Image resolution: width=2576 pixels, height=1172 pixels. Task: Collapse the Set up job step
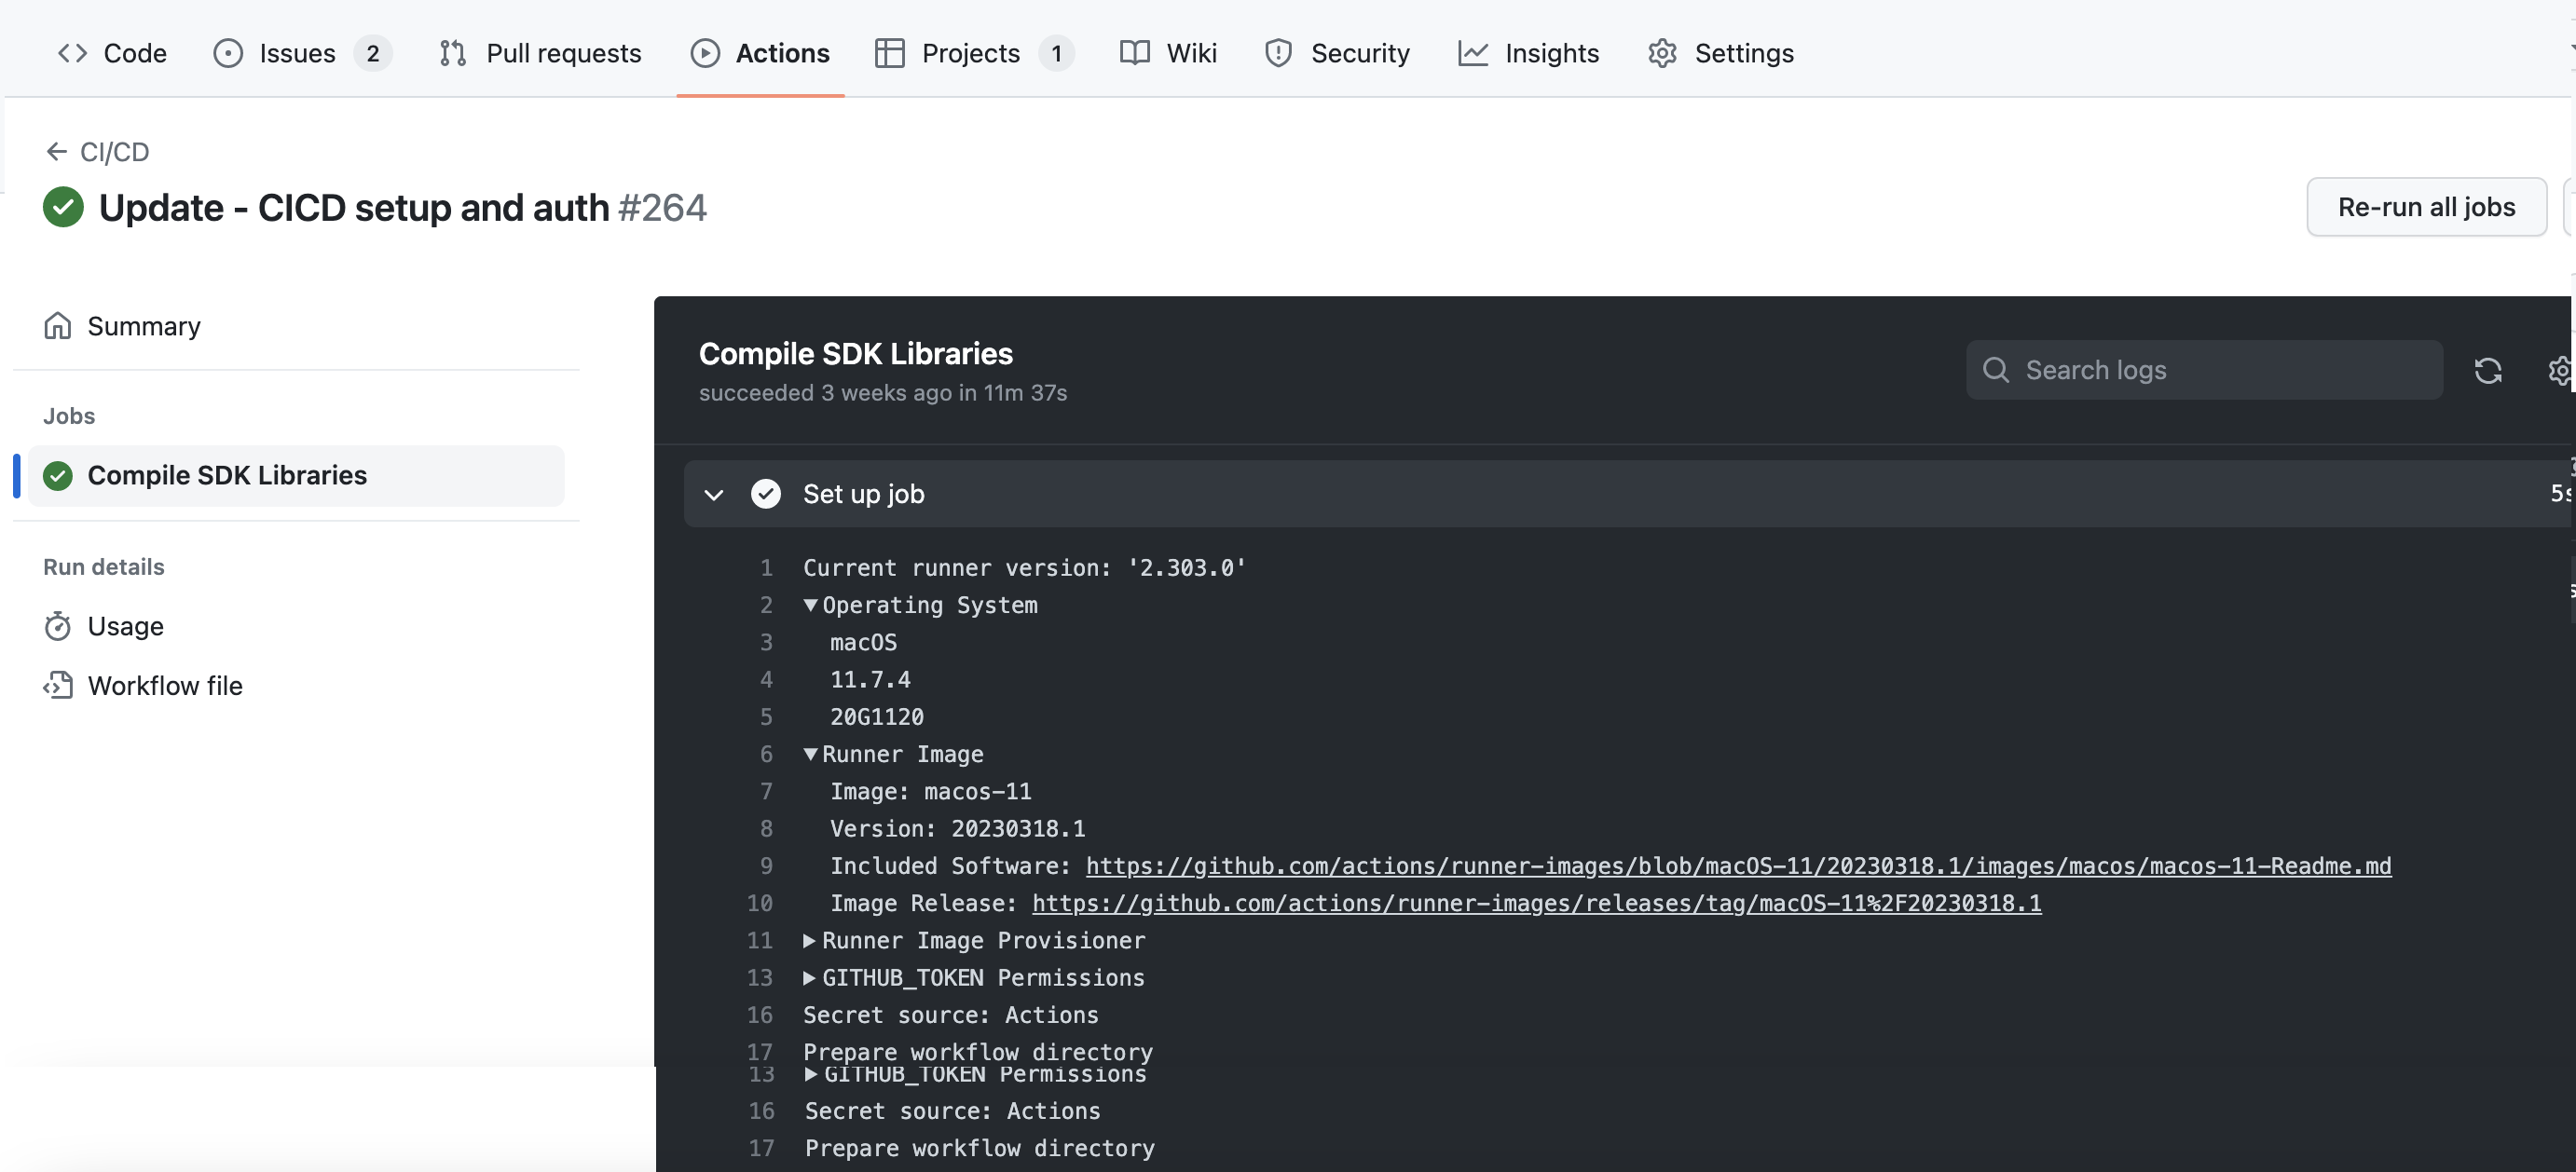714,494
